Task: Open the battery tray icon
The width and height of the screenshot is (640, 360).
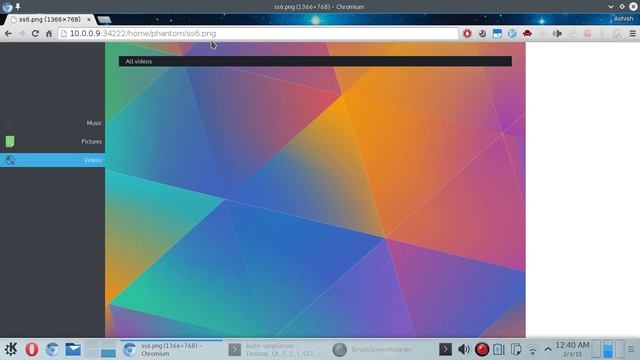Action: (498, 349)
